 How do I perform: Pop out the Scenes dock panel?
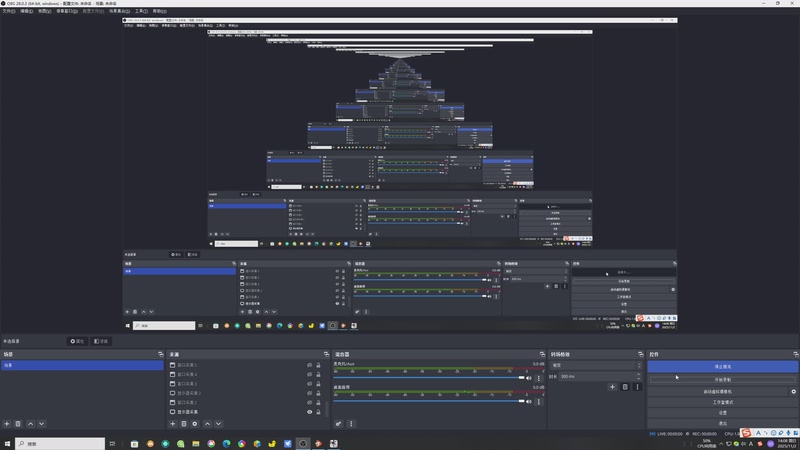pyautogui.click(x=161, y=354)
